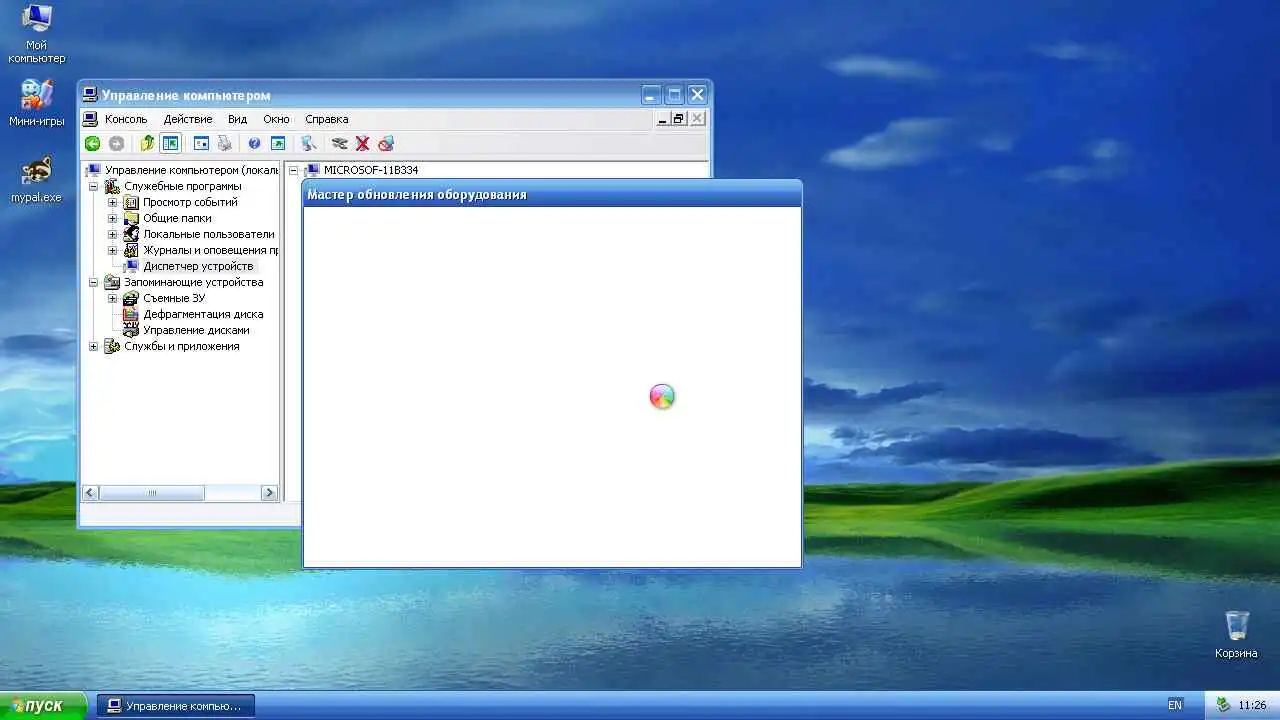Expand the Съемные ЗУ node
Viewport: 1280px width, 720px height.
[x=112, y=298]
